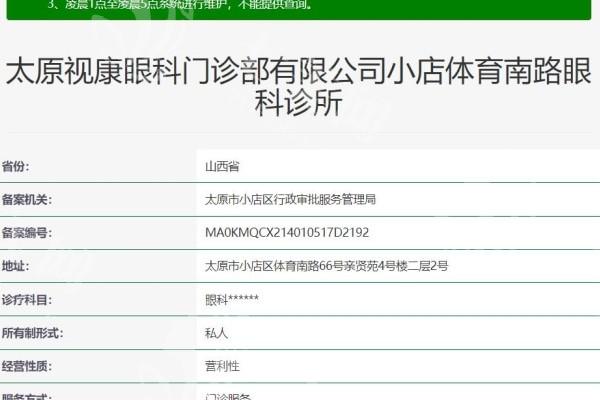This screenshot has height=400, width=600.
Task: Click the 太原市小店区行政审批服务管理局 value
Action: coord(290,199)
